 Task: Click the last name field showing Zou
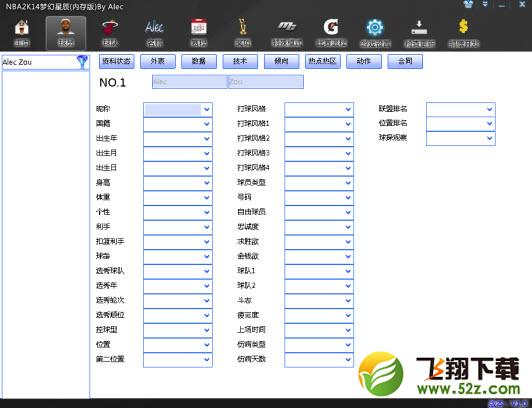point(266,82)
